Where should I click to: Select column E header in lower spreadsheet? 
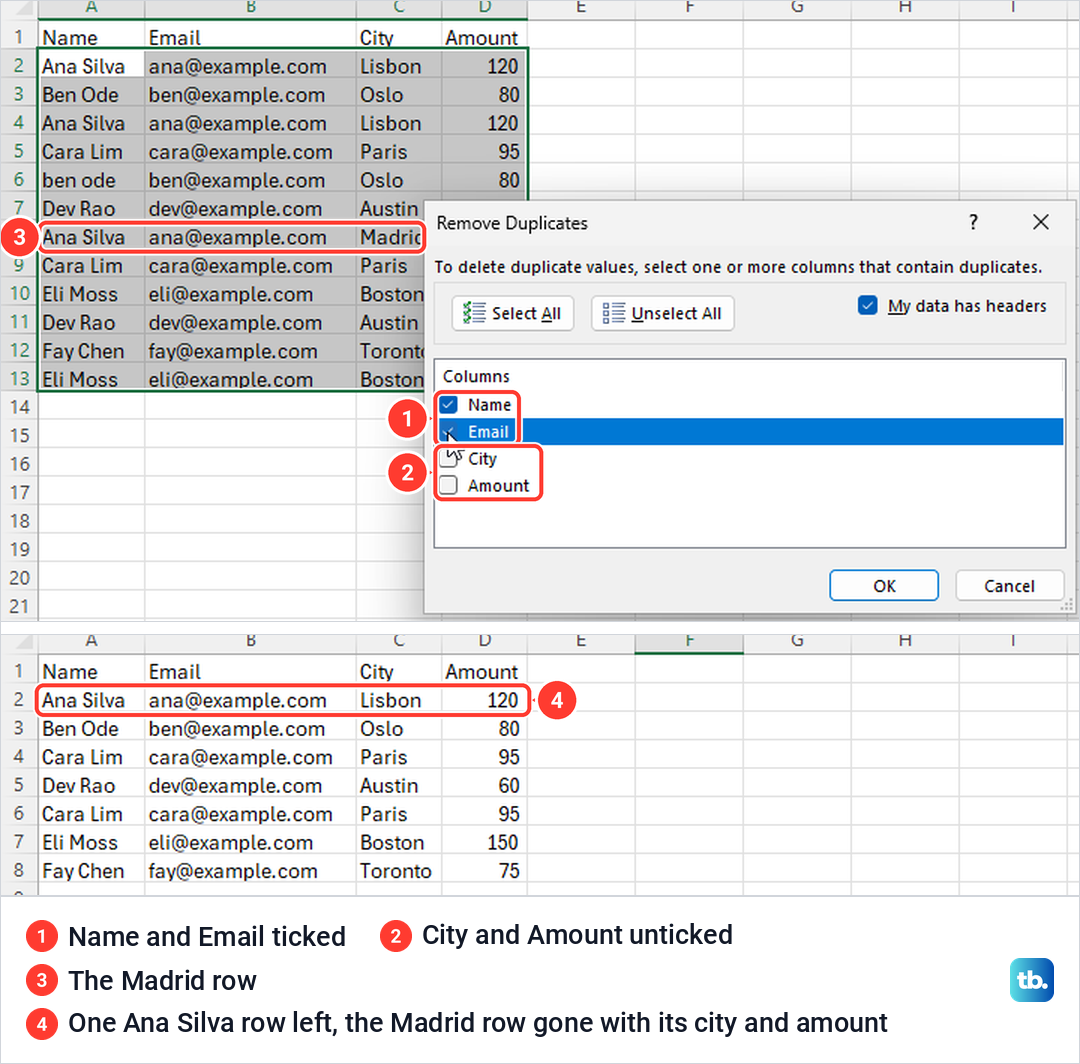[x=581, y=642]
